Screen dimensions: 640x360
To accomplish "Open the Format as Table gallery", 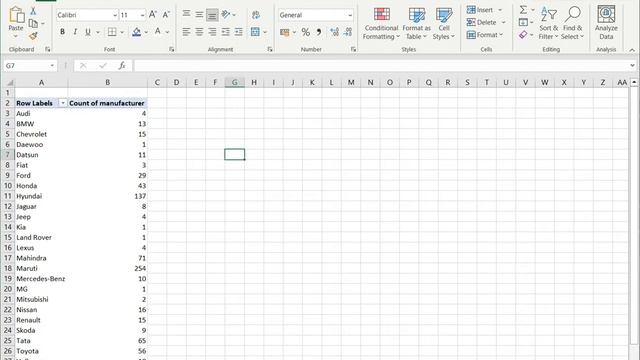I will [416, 23].
